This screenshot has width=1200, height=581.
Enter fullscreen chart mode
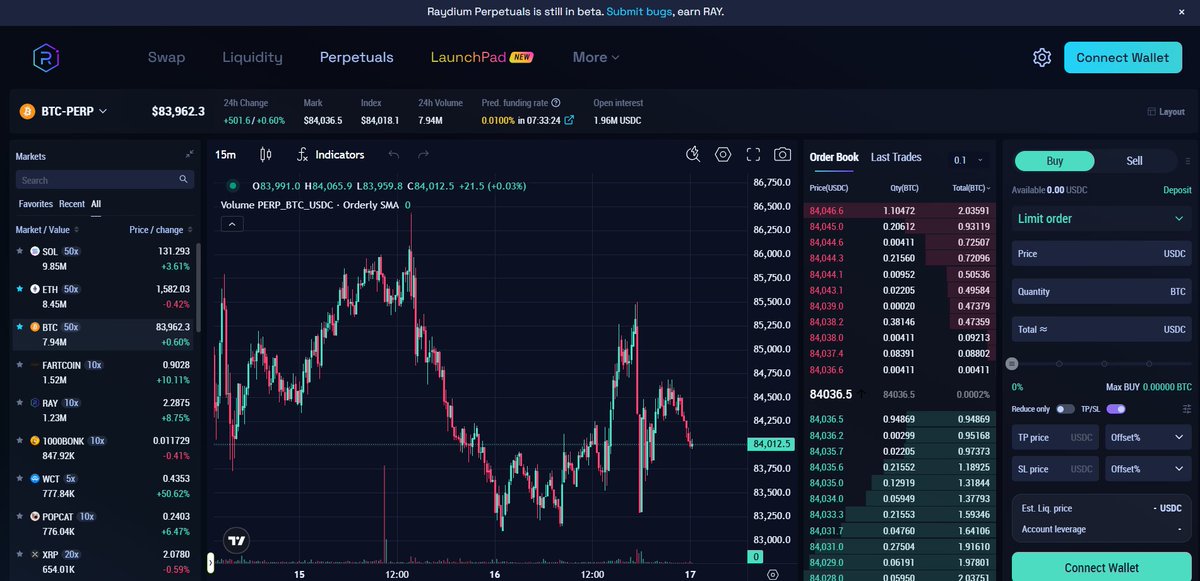click(x=753, y=154)
